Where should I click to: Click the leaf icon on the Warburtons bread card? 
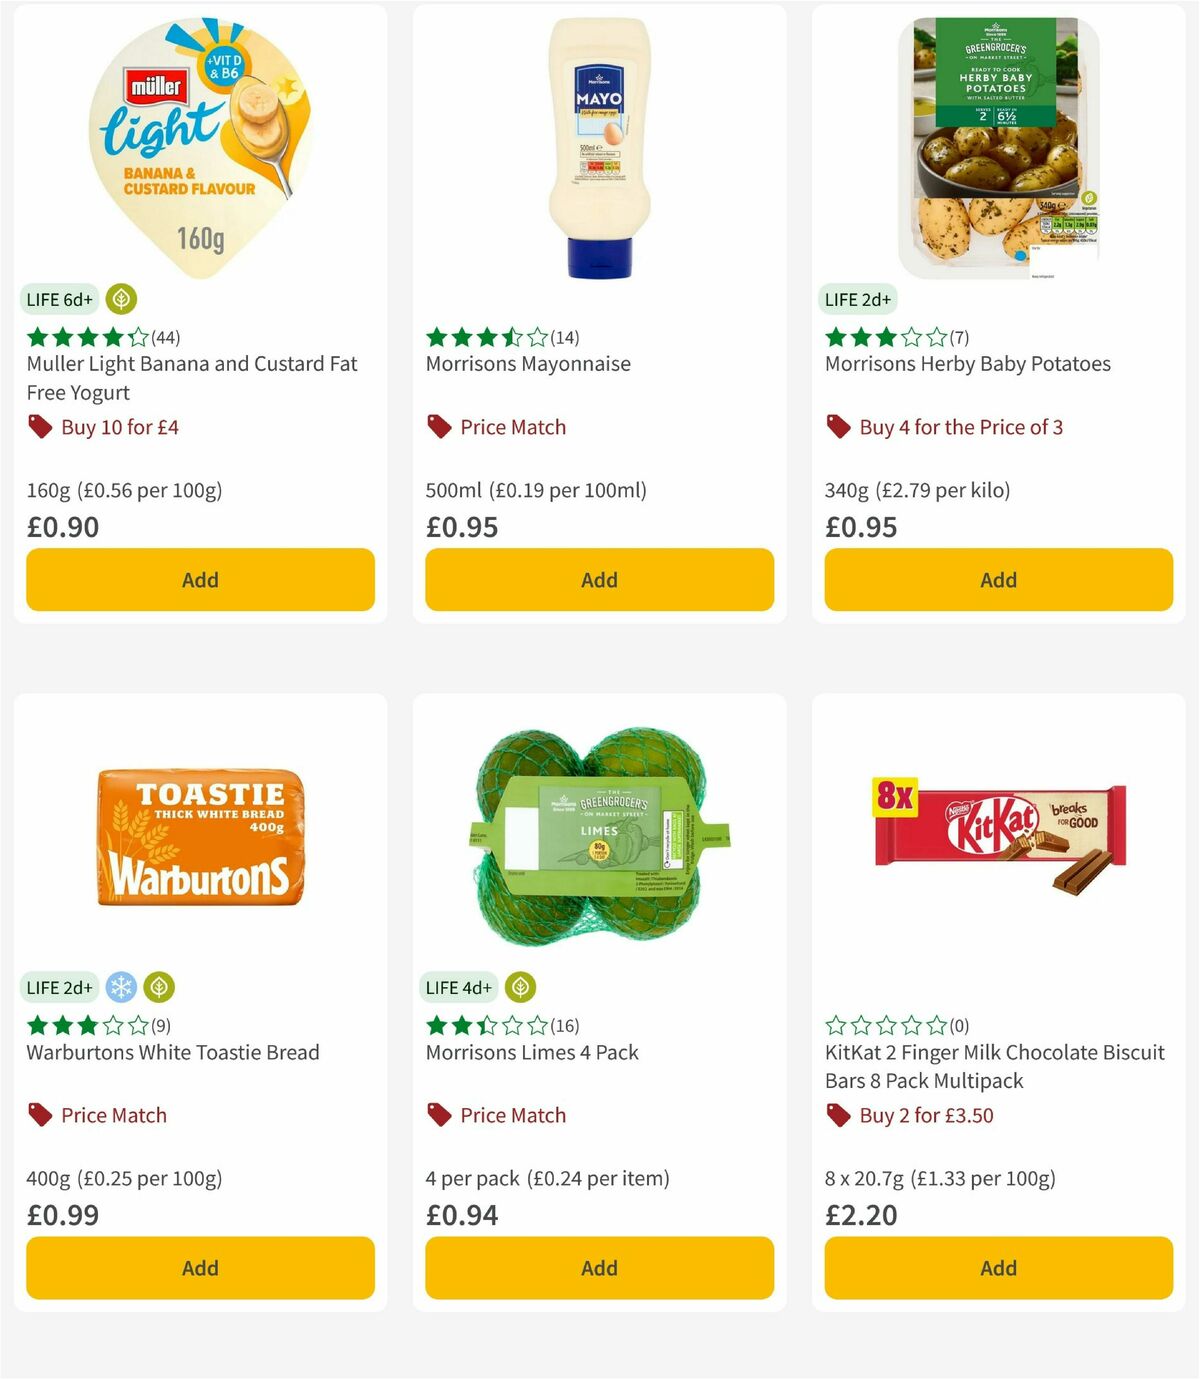tap(160, 987)
